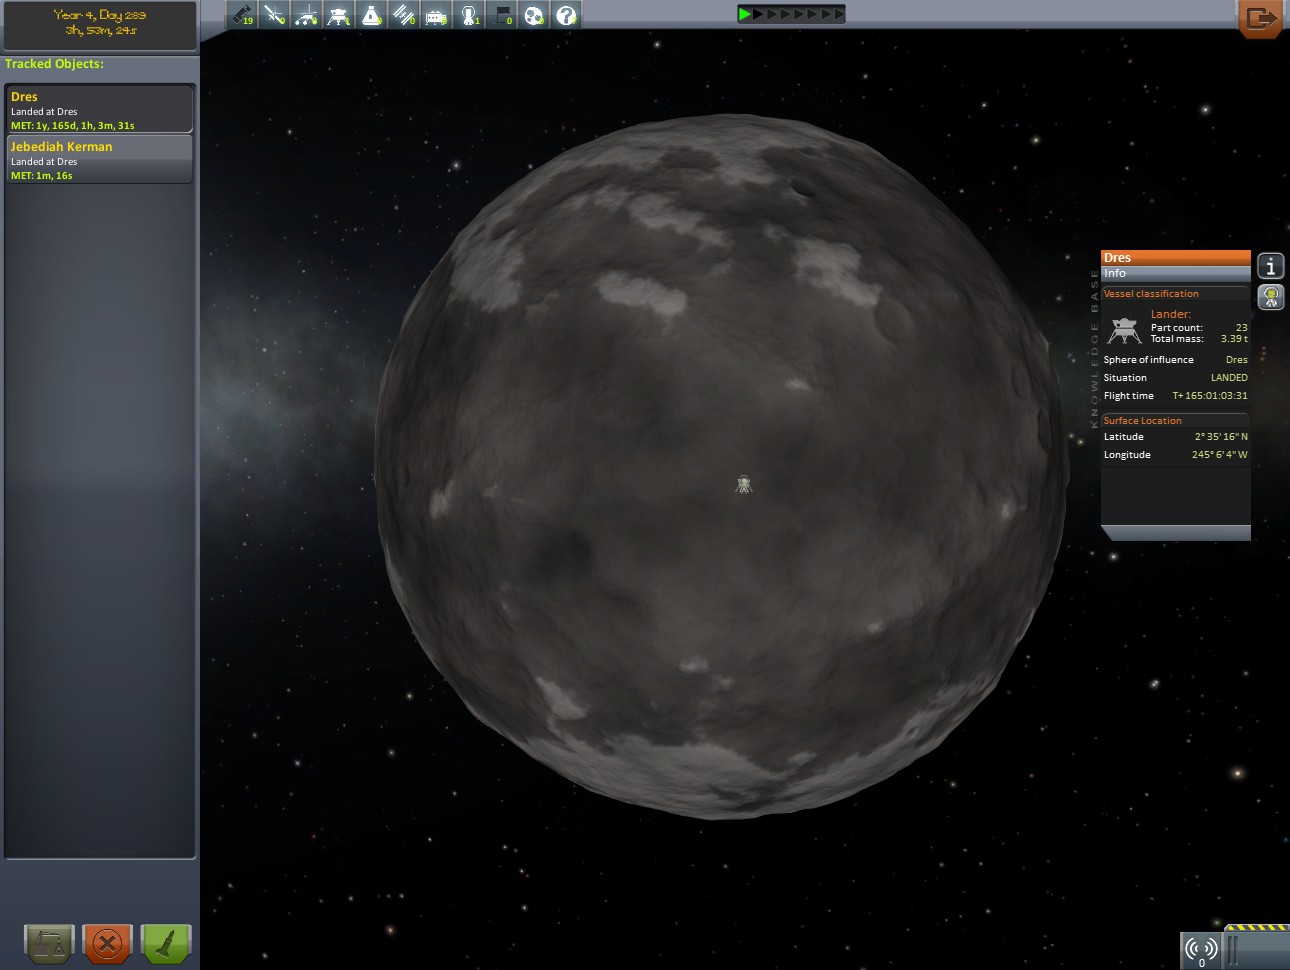1290x970 pixels.
Task: Toggle the rover vessel filter
Action: pyautogui.click(x=307, y=15)
